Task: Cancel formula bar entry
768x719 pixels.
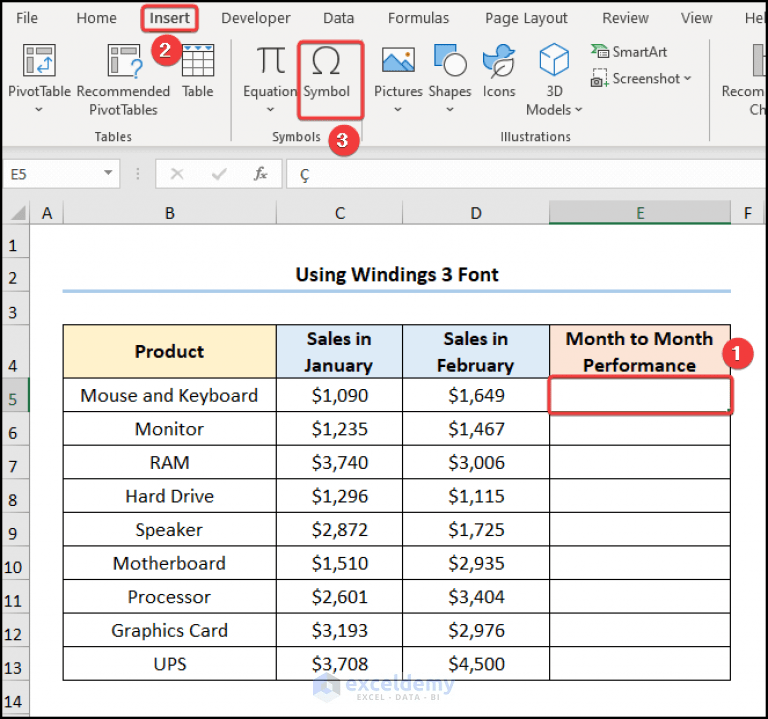Action: click(177, 174)
